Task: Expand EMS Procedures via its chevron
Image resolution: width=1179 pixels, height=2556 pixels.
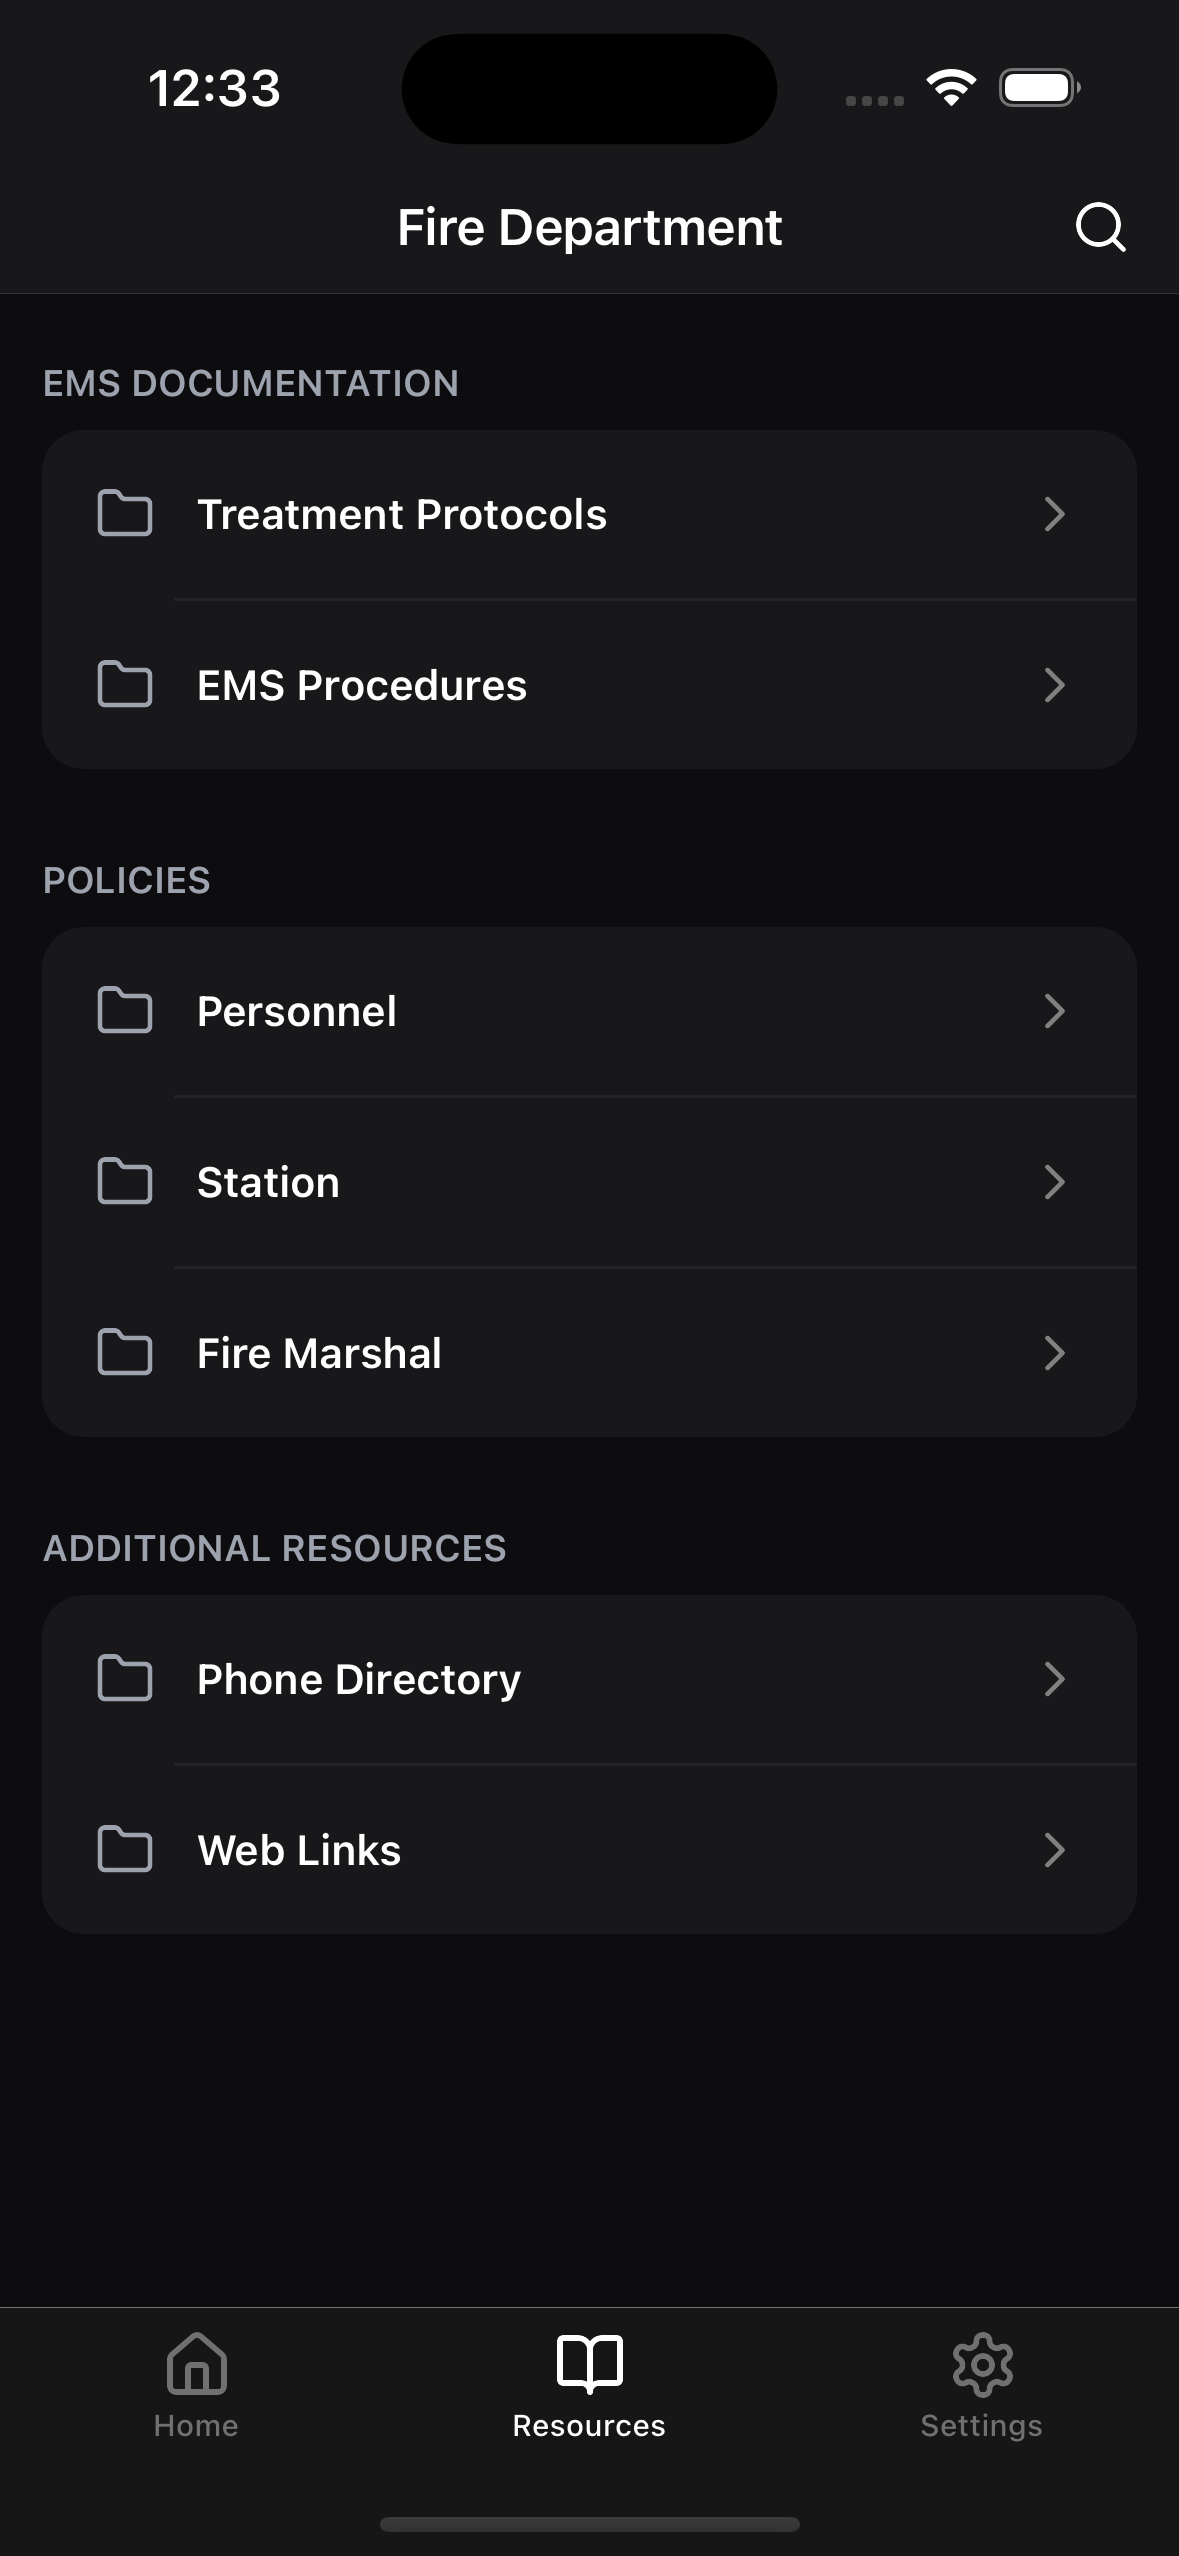Action: (x=1054, y=685)
